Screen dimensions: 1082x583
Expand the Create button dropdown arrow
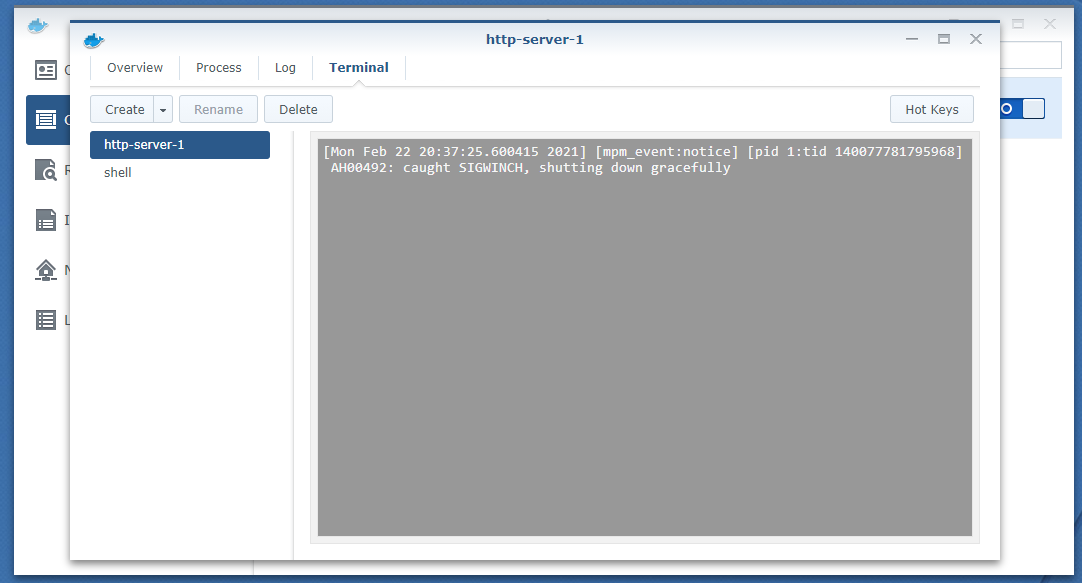pyautogui.click(x=163, y=110)
